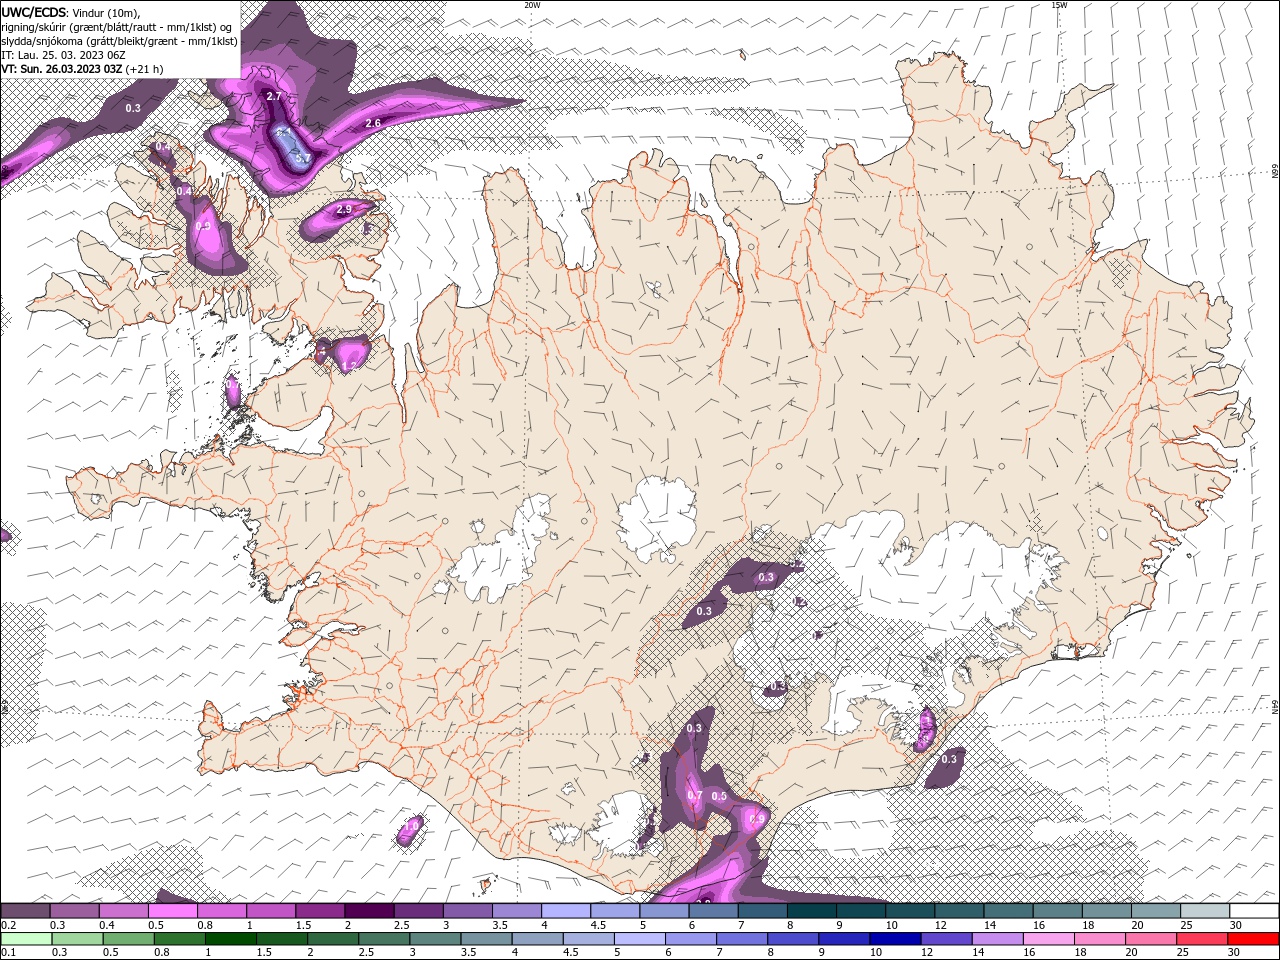Pick the bright pink 0.5 swatch, upper legend row
This screenshot has width=1280, height=960.
point(173,911)
